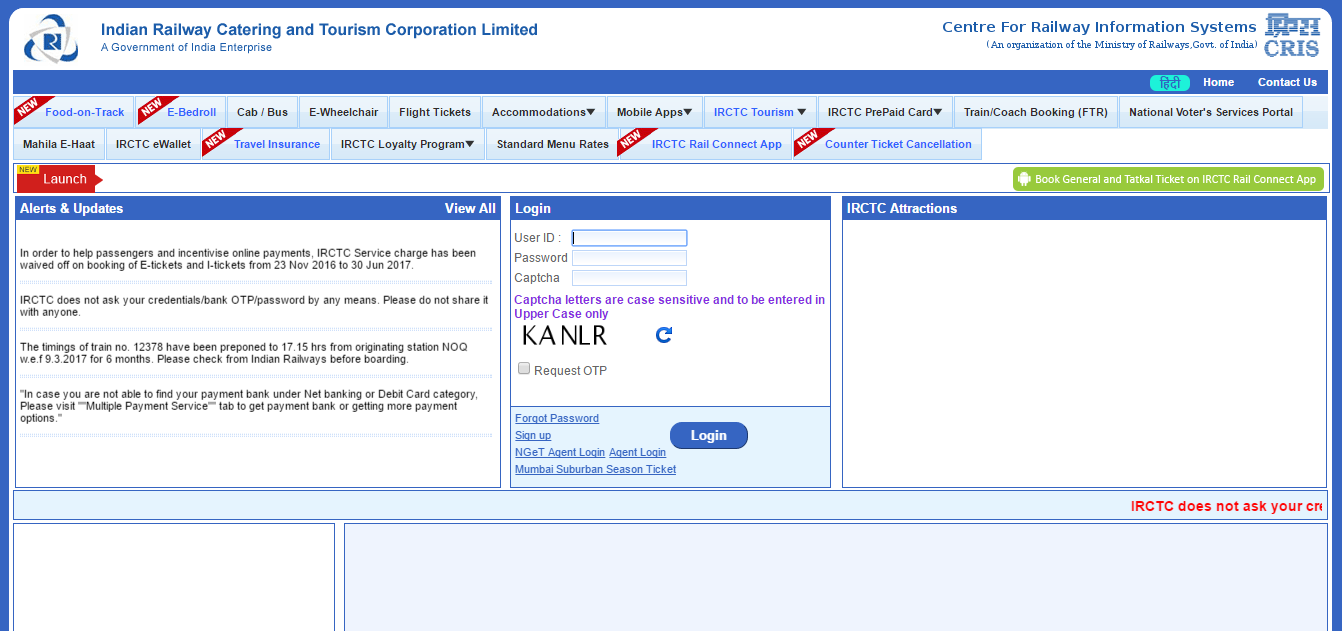Click the IRCTC Attractions header
The image size is (1342, 631).
click(902, 208)
